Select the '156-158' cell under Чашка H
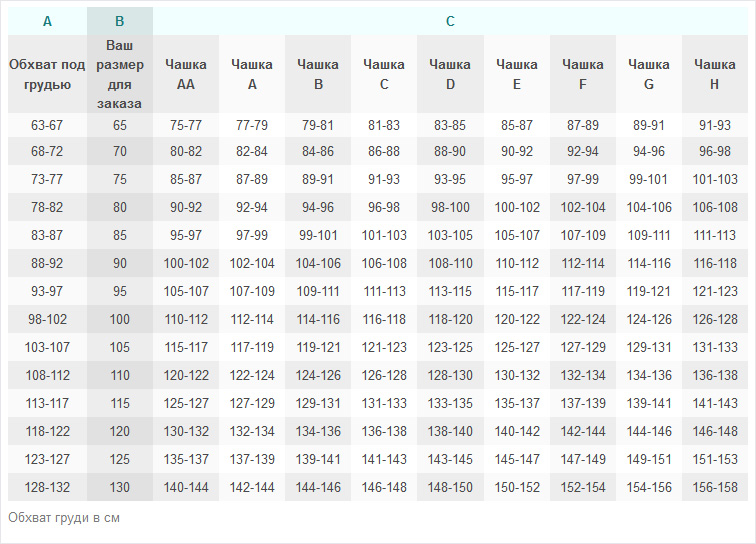 click(x=715, y=487)
